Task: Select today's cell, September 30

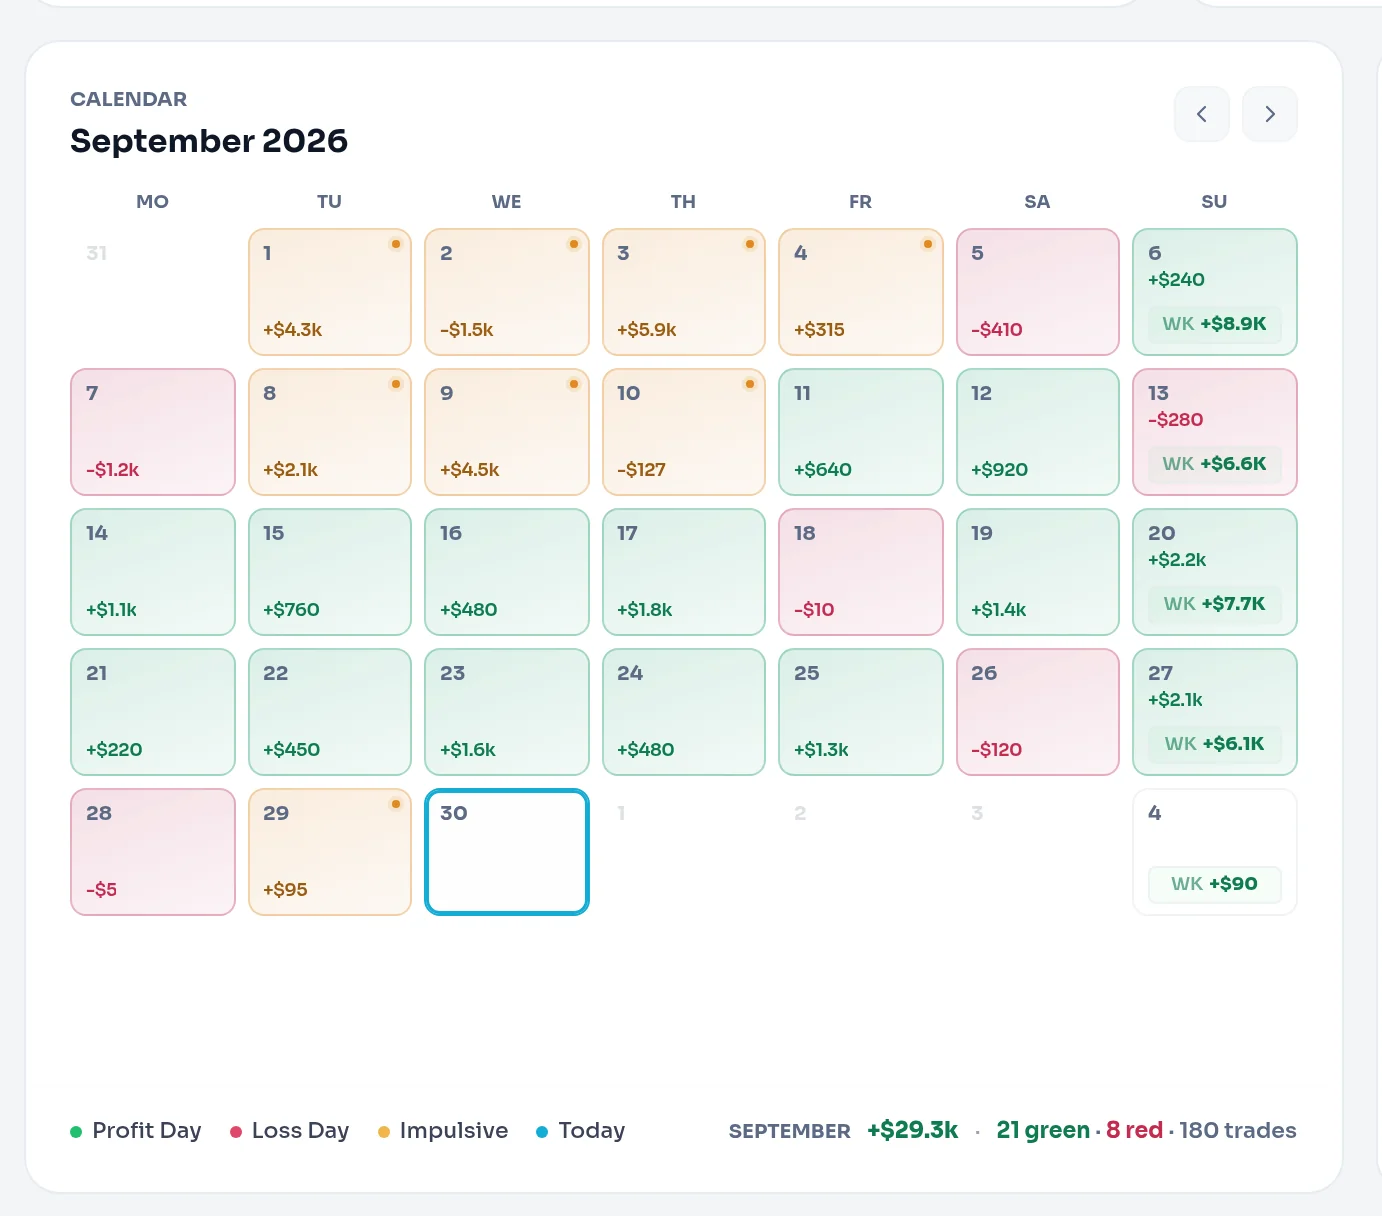Action: click(x=507, y=852)
